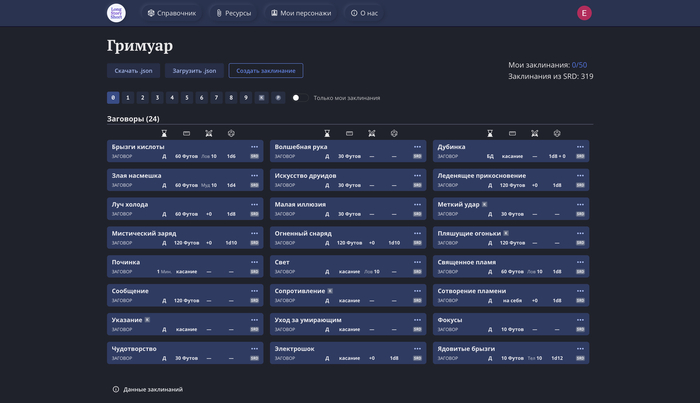Toggle the level 0 cantrips filter
The image size is (700, 403).
click(x=113, y=98)
